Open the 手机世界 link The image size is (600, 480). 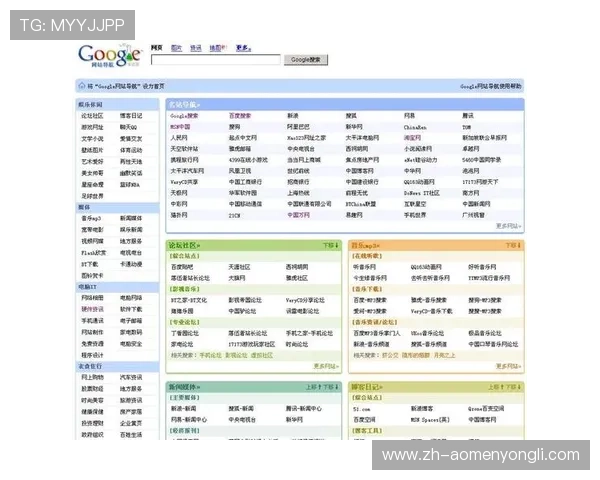(x=415, y=215)
